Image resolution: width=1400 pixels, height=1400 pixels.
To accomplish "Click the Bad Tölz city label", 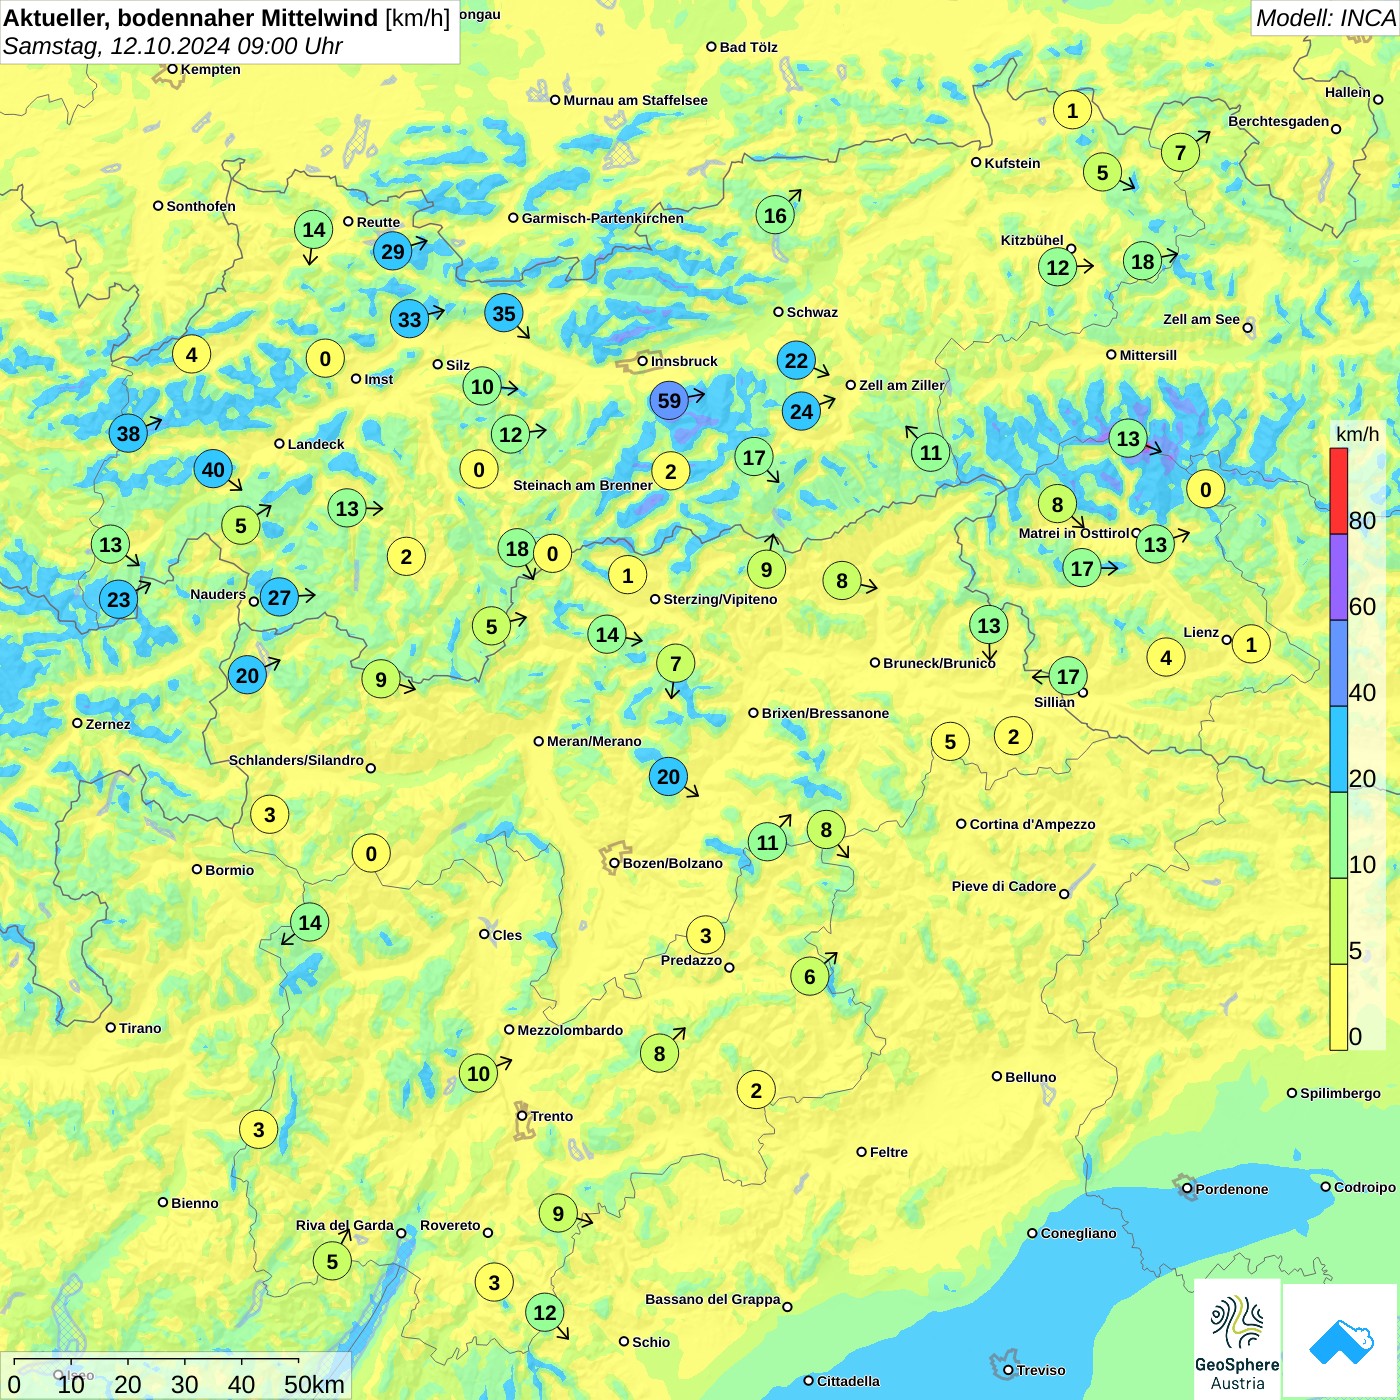I will point(748,47).
